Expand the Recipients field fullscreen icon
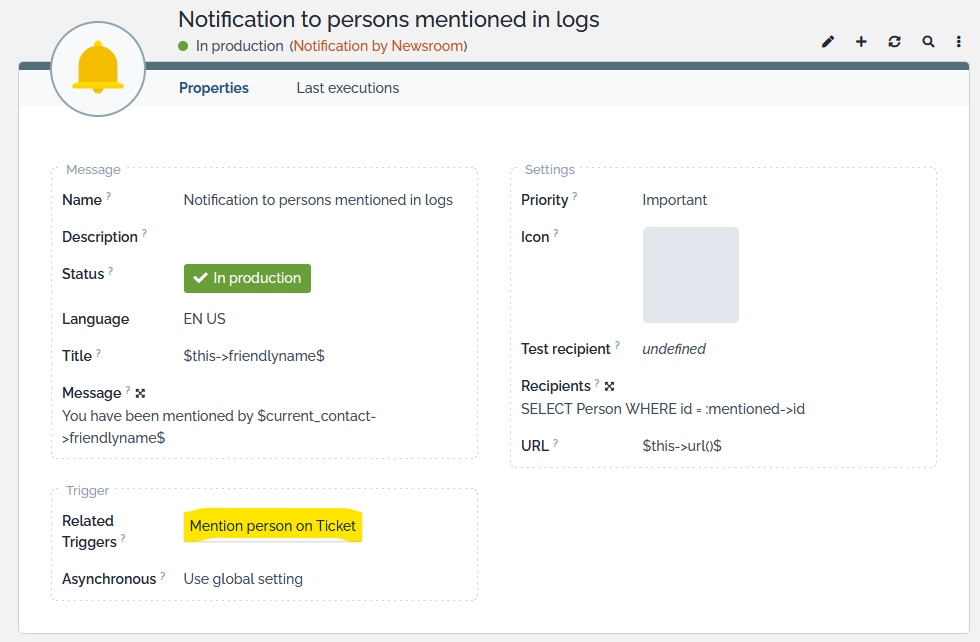The width and height of the screenshot is (980, 642). pyautogui.click(x=609, y=387)
